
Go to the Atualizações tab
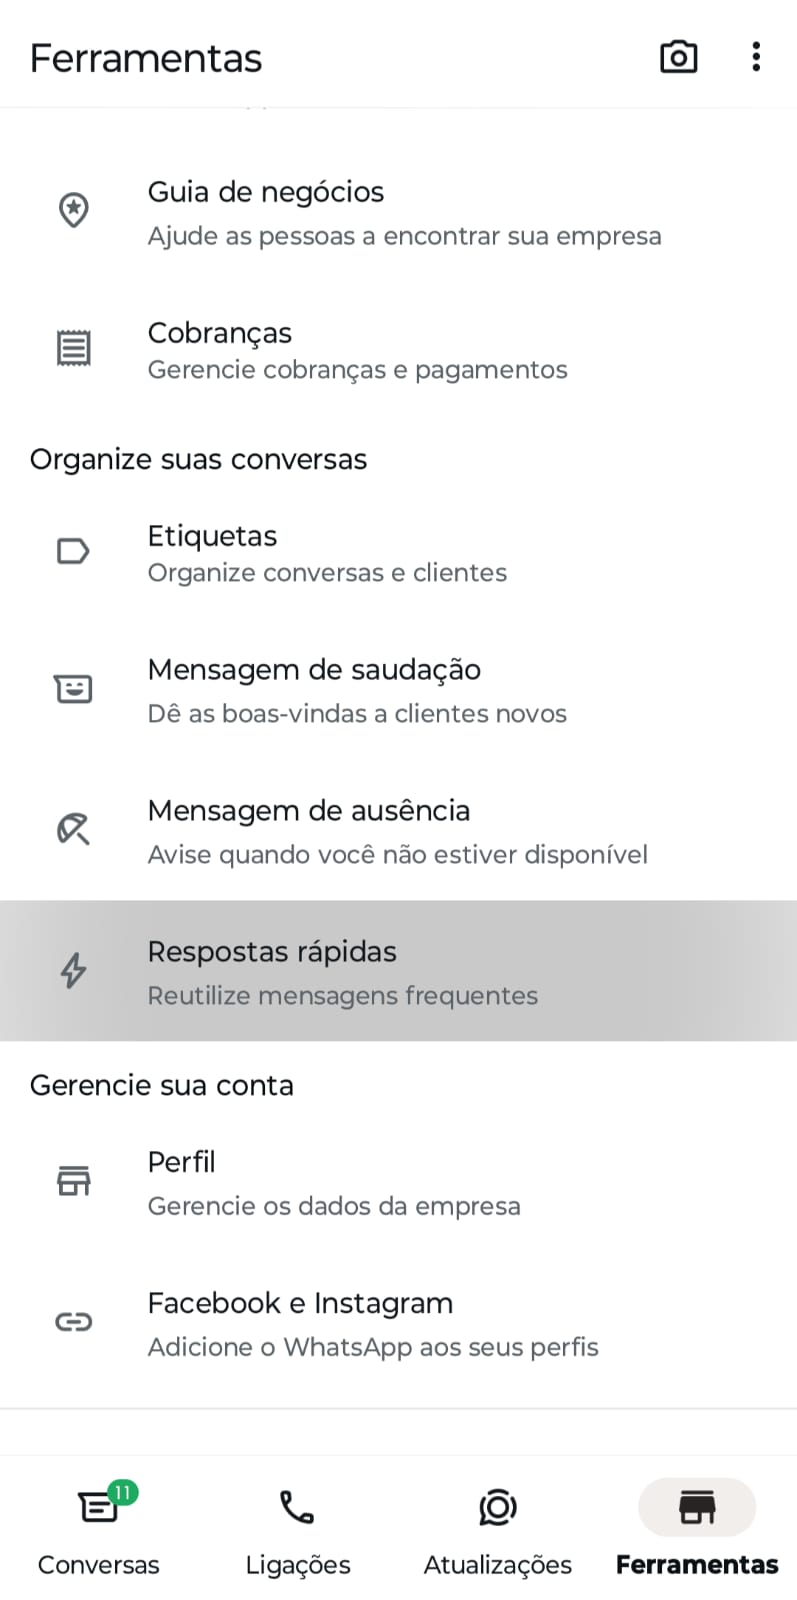point(497,1530)
